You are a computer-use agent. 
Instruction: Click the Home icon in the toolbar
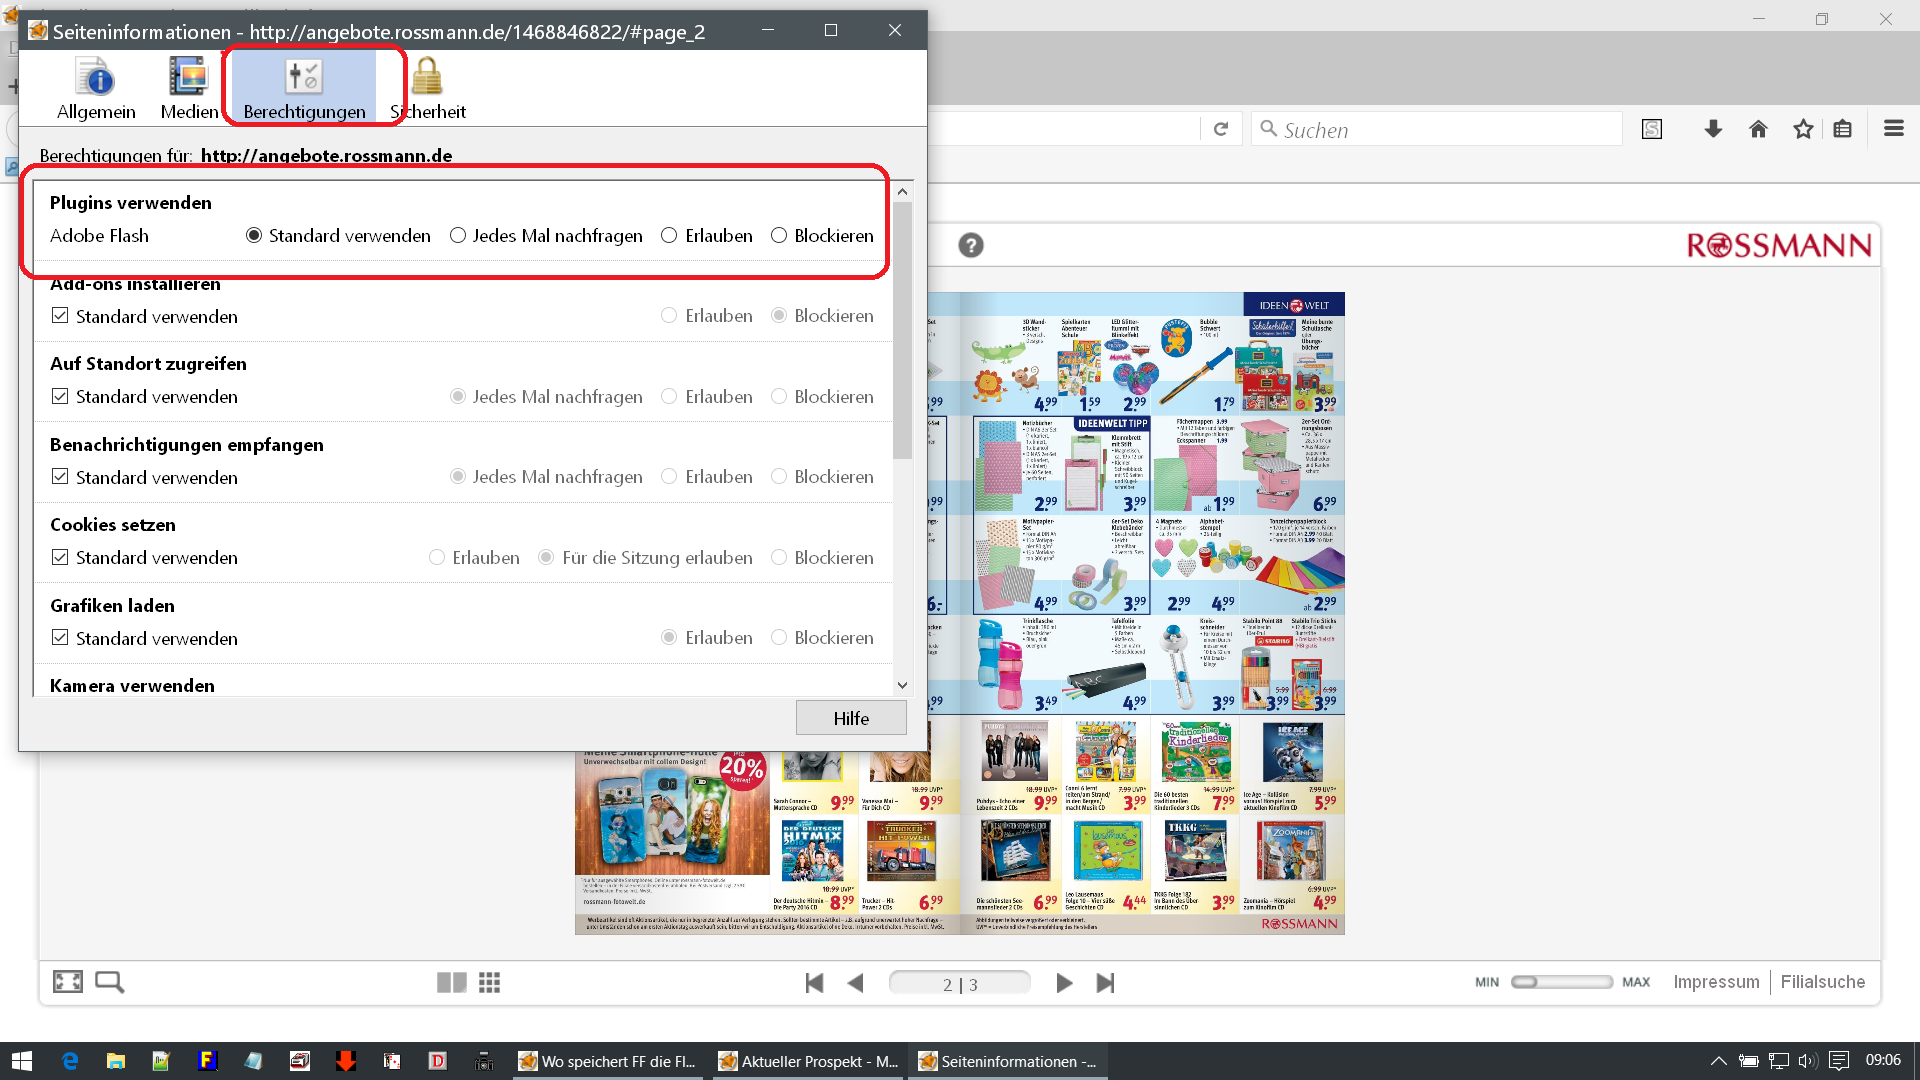click(x=1758, y=129)
